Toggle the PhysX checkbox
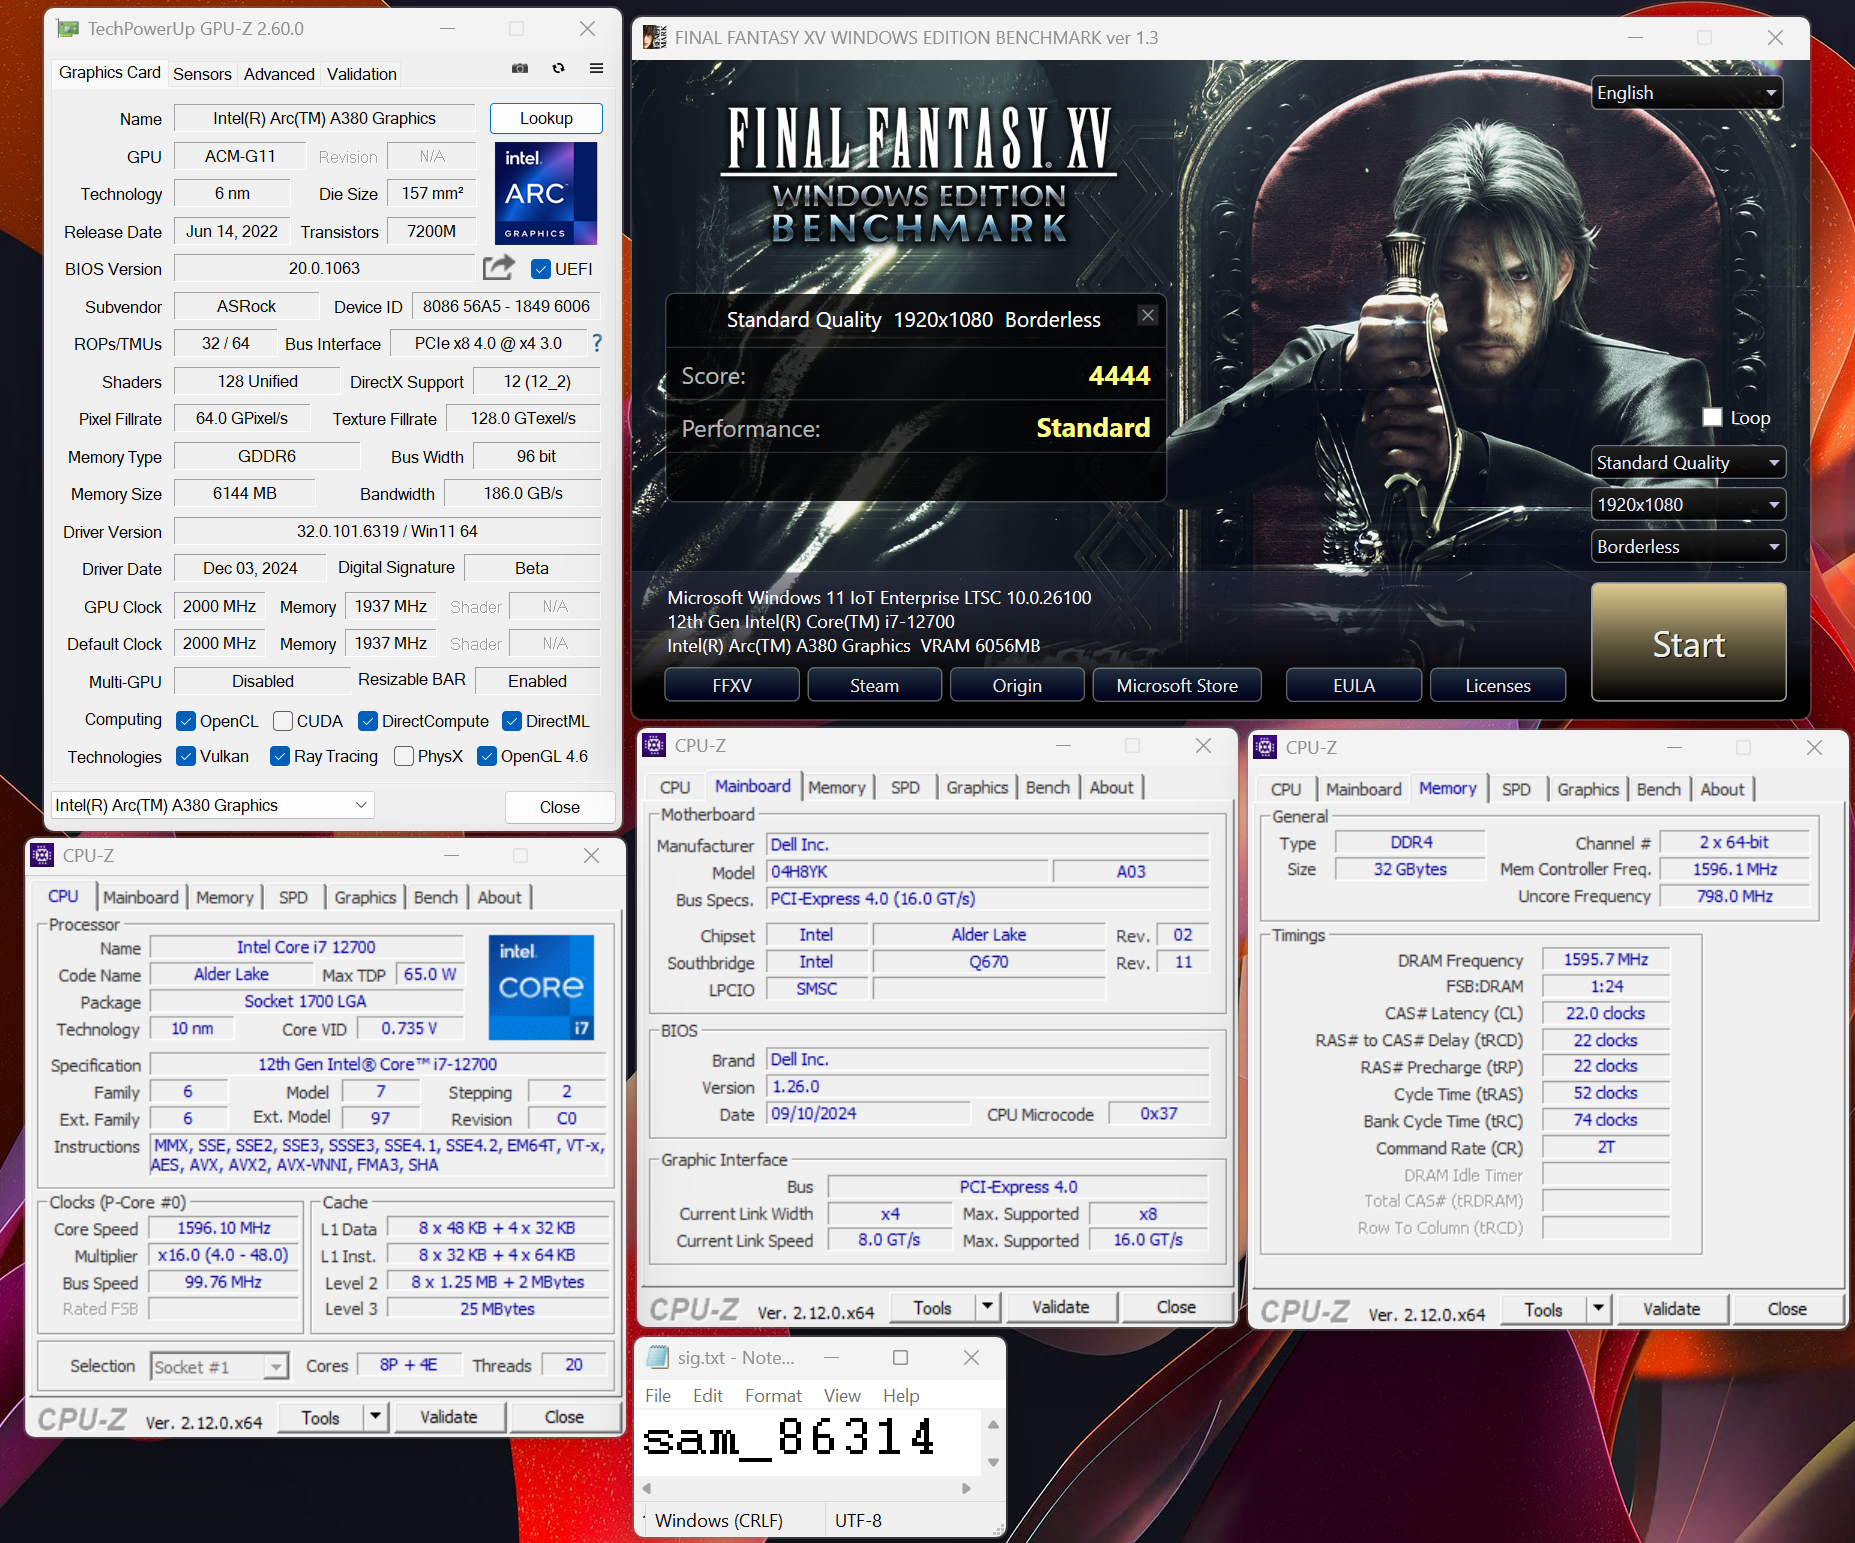This screenshot has height=1543, width=1855. 404,756
